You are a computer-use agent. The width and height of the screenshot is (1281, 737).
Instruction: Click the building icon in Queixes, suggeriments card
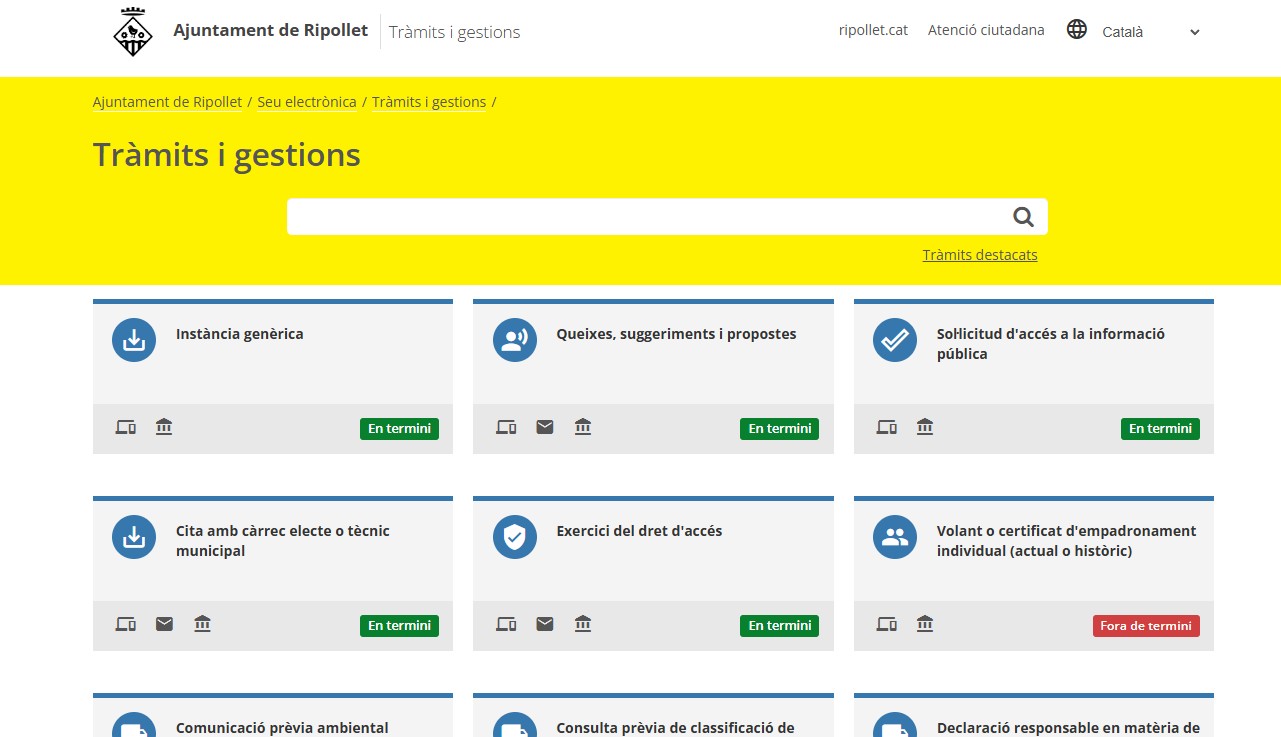pyautogui.click(x=583, y=427)
